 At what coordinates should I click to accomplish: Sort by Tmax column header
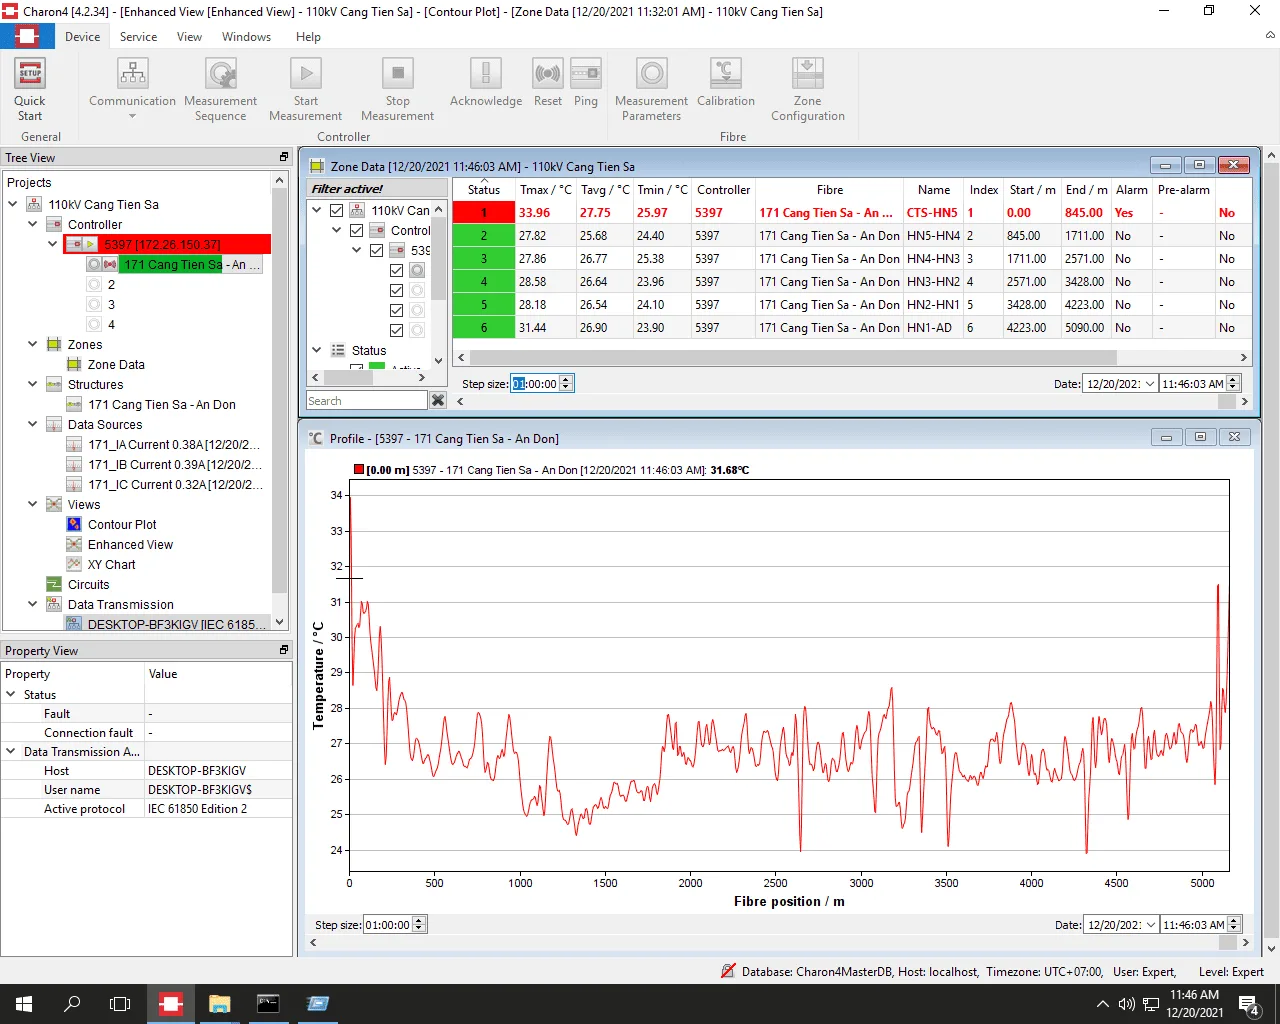coord(545,190)
